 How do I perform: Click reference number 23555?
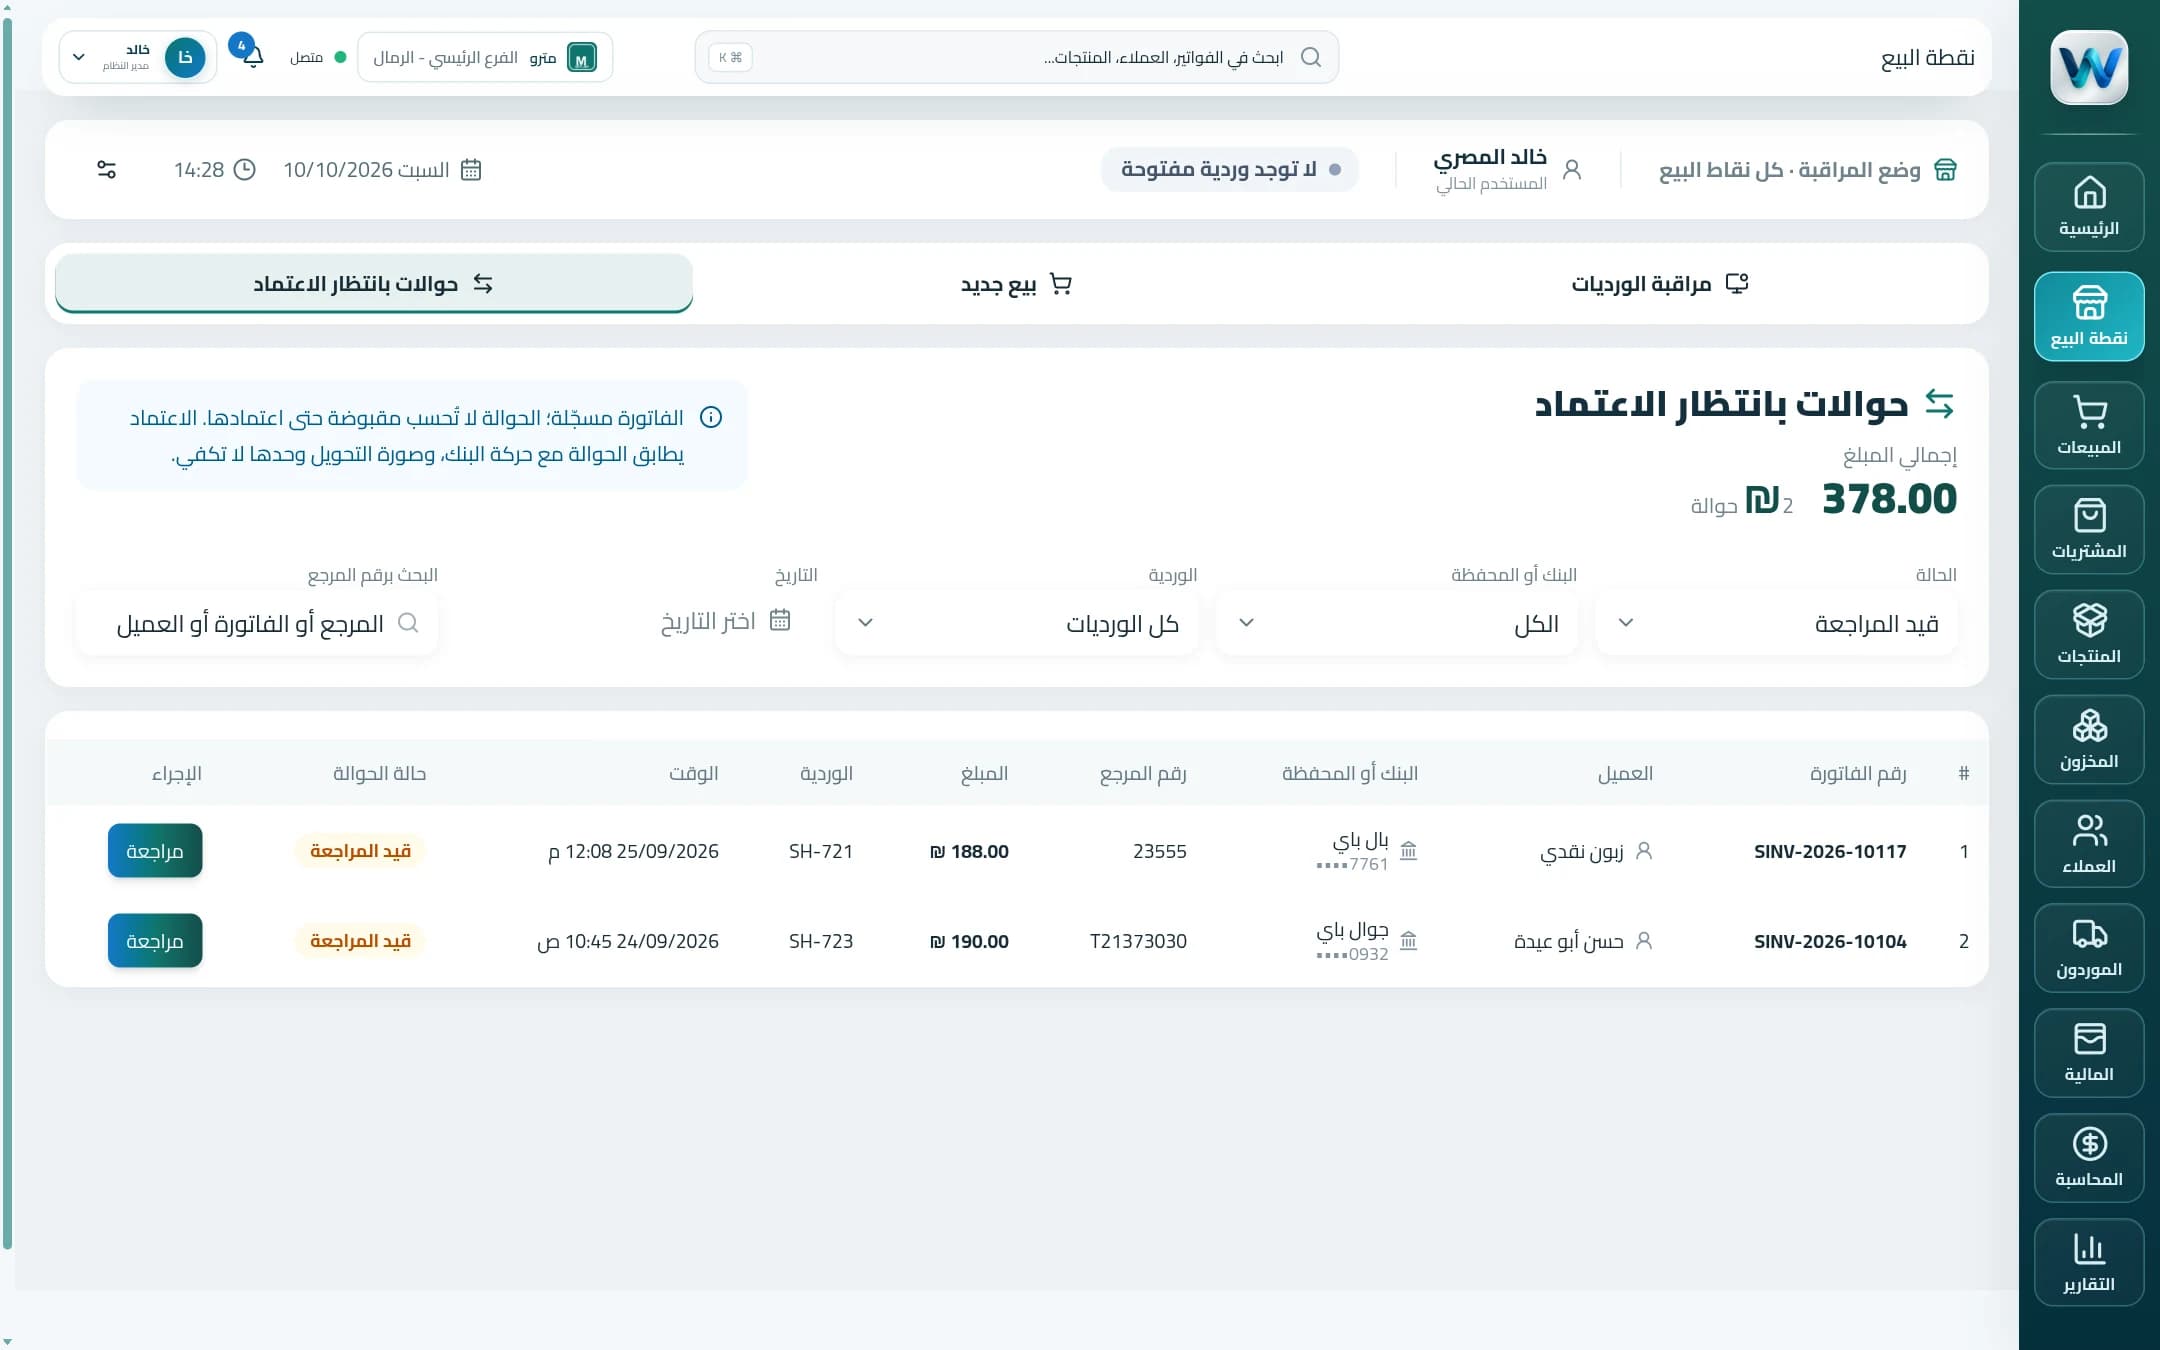click(x=1160, y=851)
